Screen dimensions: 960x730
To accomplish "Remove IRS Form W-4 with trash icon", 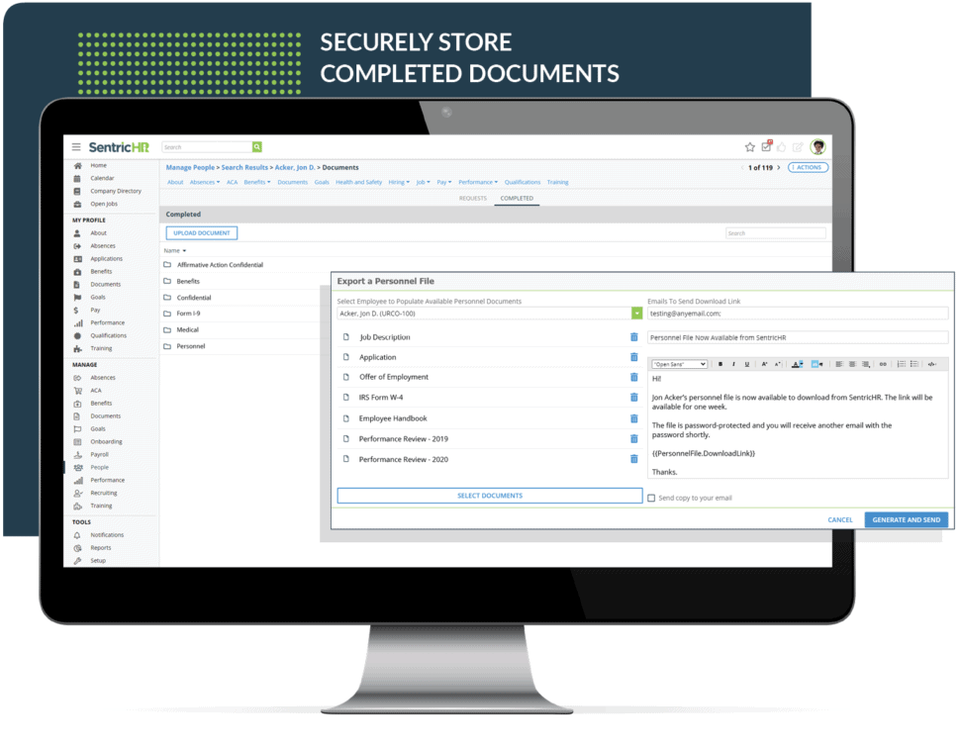I will (x=634, y=397).
